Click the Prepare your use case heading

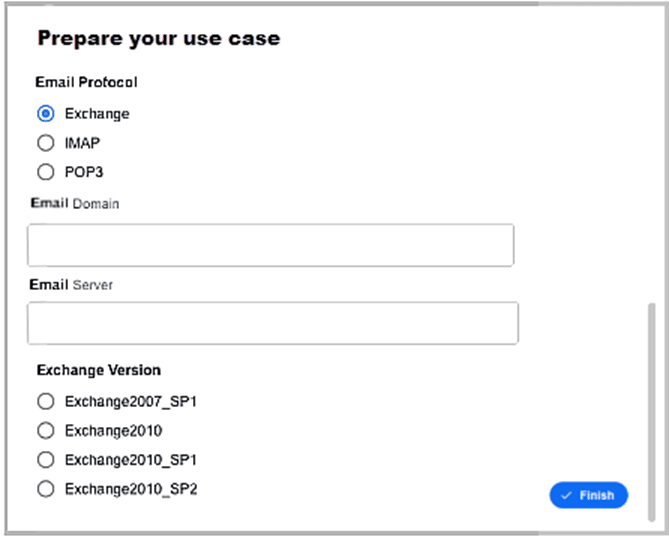(159, 39)
